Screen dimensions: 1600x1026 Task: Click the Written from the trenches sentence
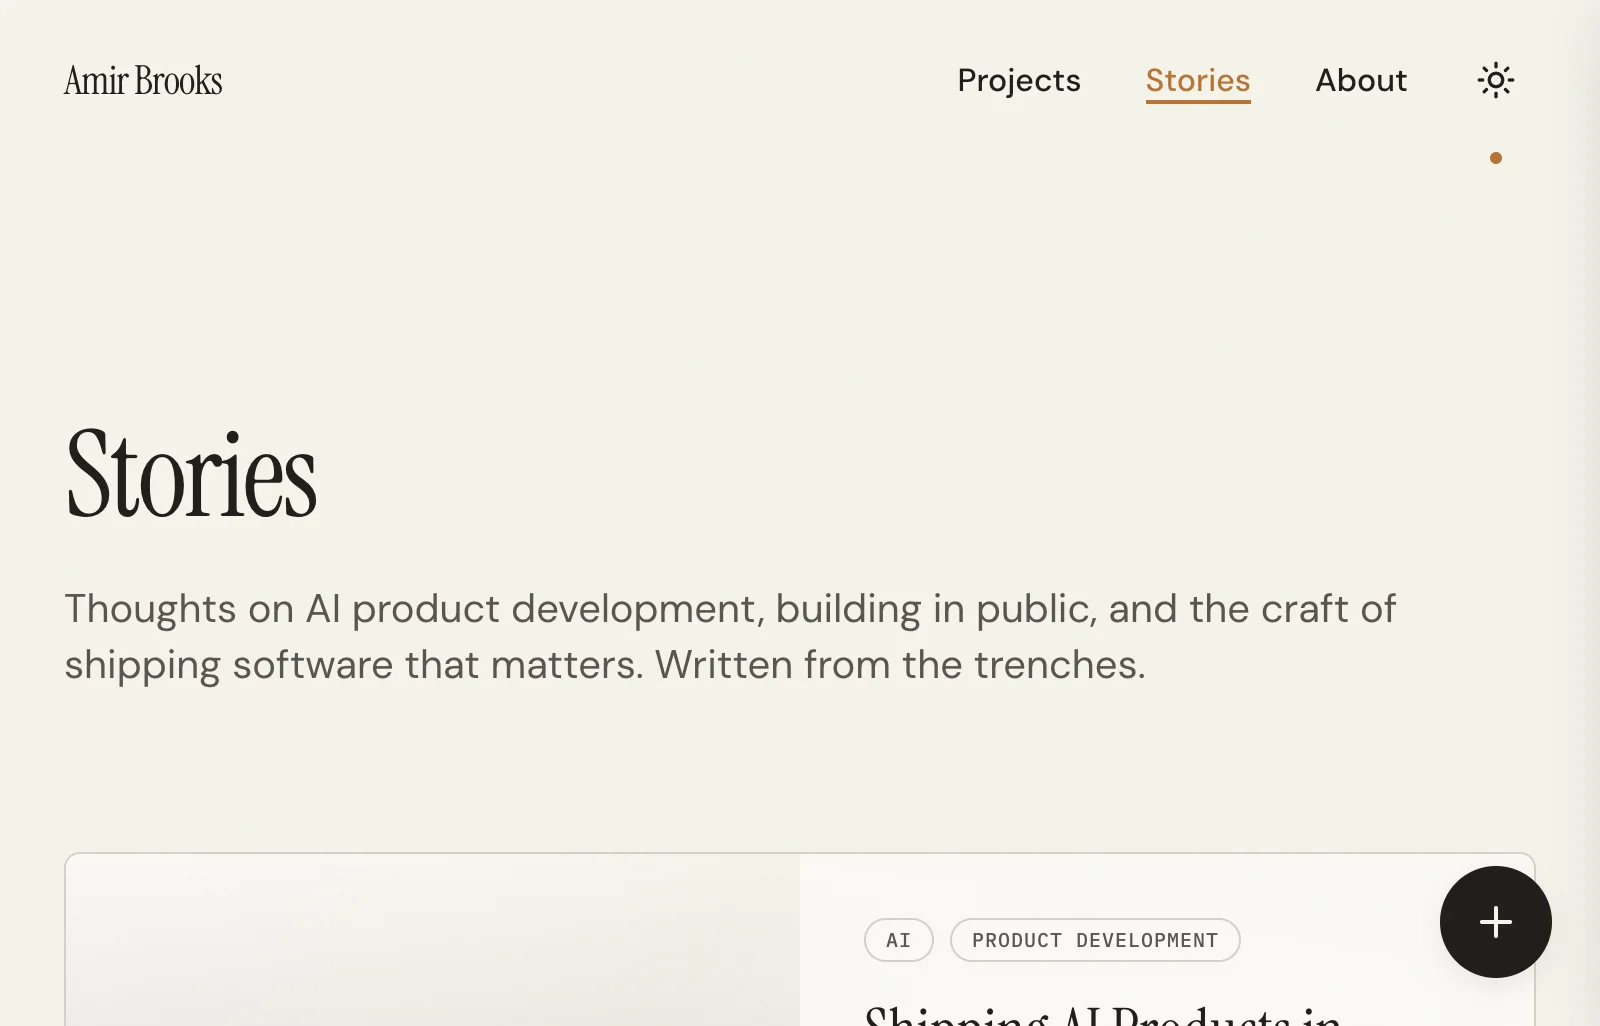point(900,665)
